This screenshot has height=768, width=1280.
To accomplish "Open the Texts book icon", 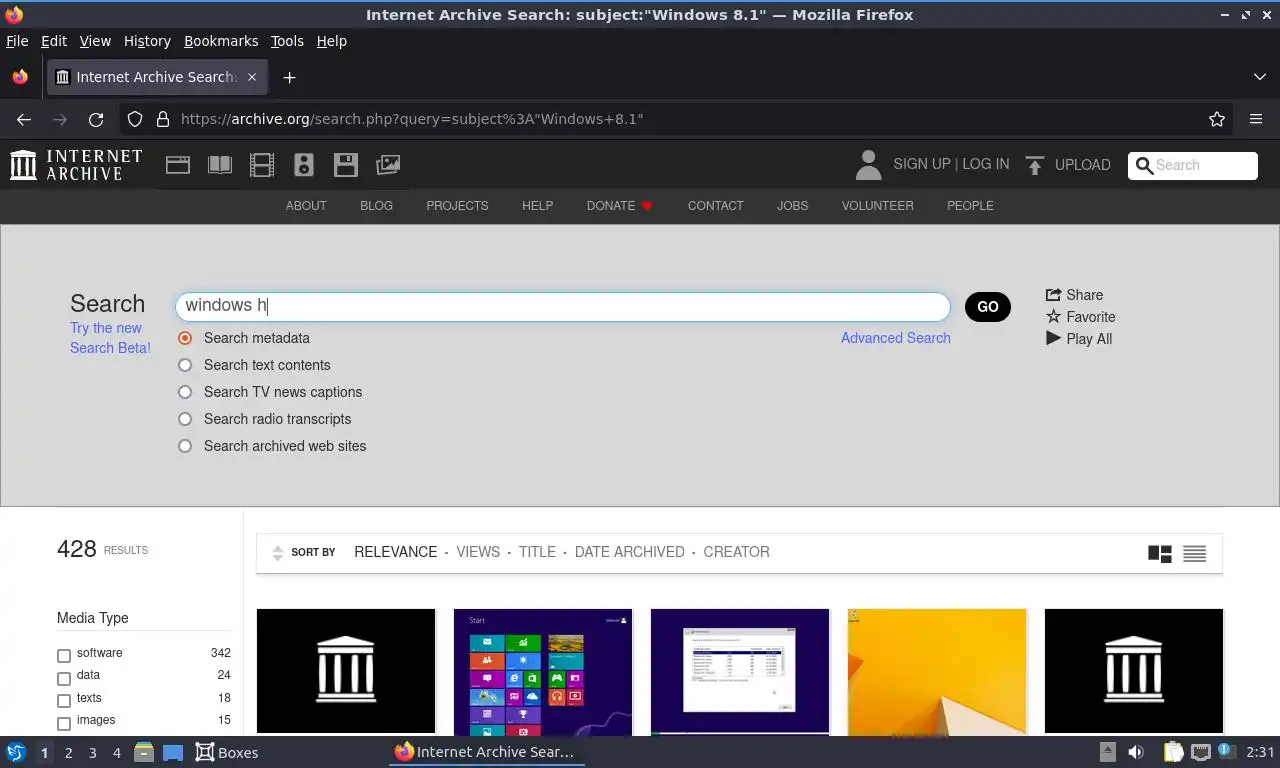I will [x=220, y=165].
